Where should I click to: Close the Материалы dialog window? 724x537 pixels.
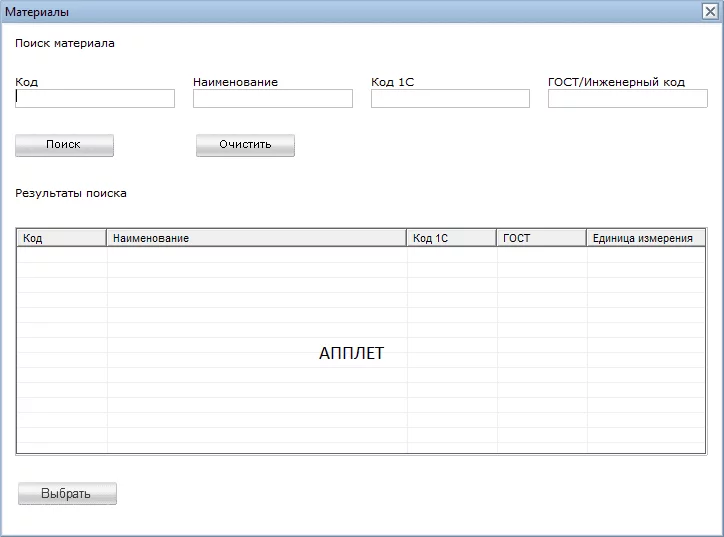(x=710, y=11)
